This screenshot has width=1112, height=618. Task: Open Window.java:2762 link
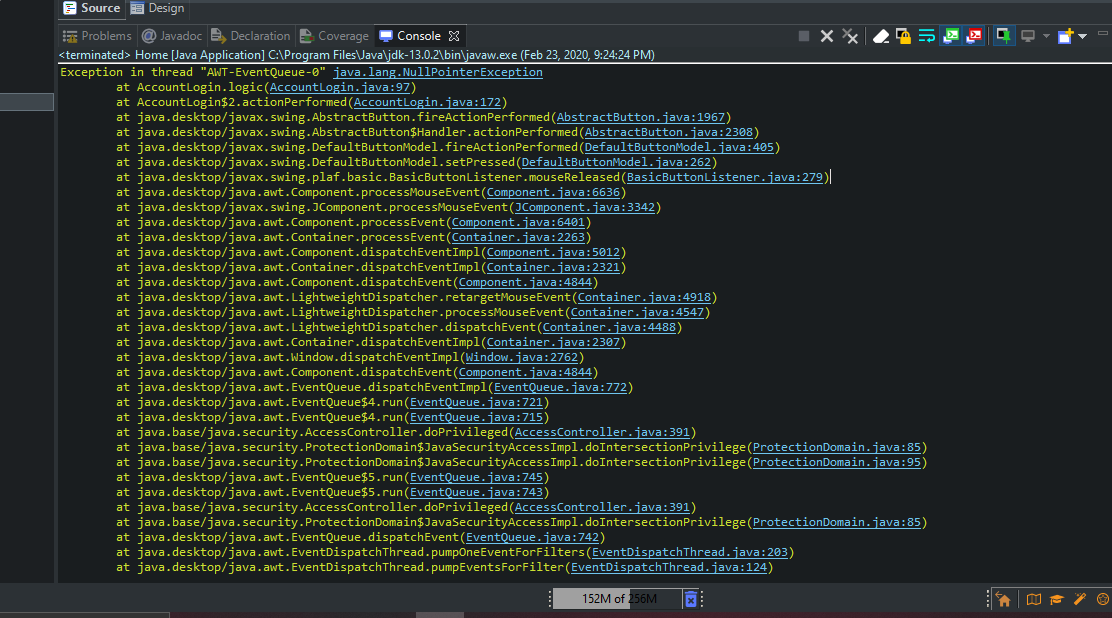click(x=522, y=357)
